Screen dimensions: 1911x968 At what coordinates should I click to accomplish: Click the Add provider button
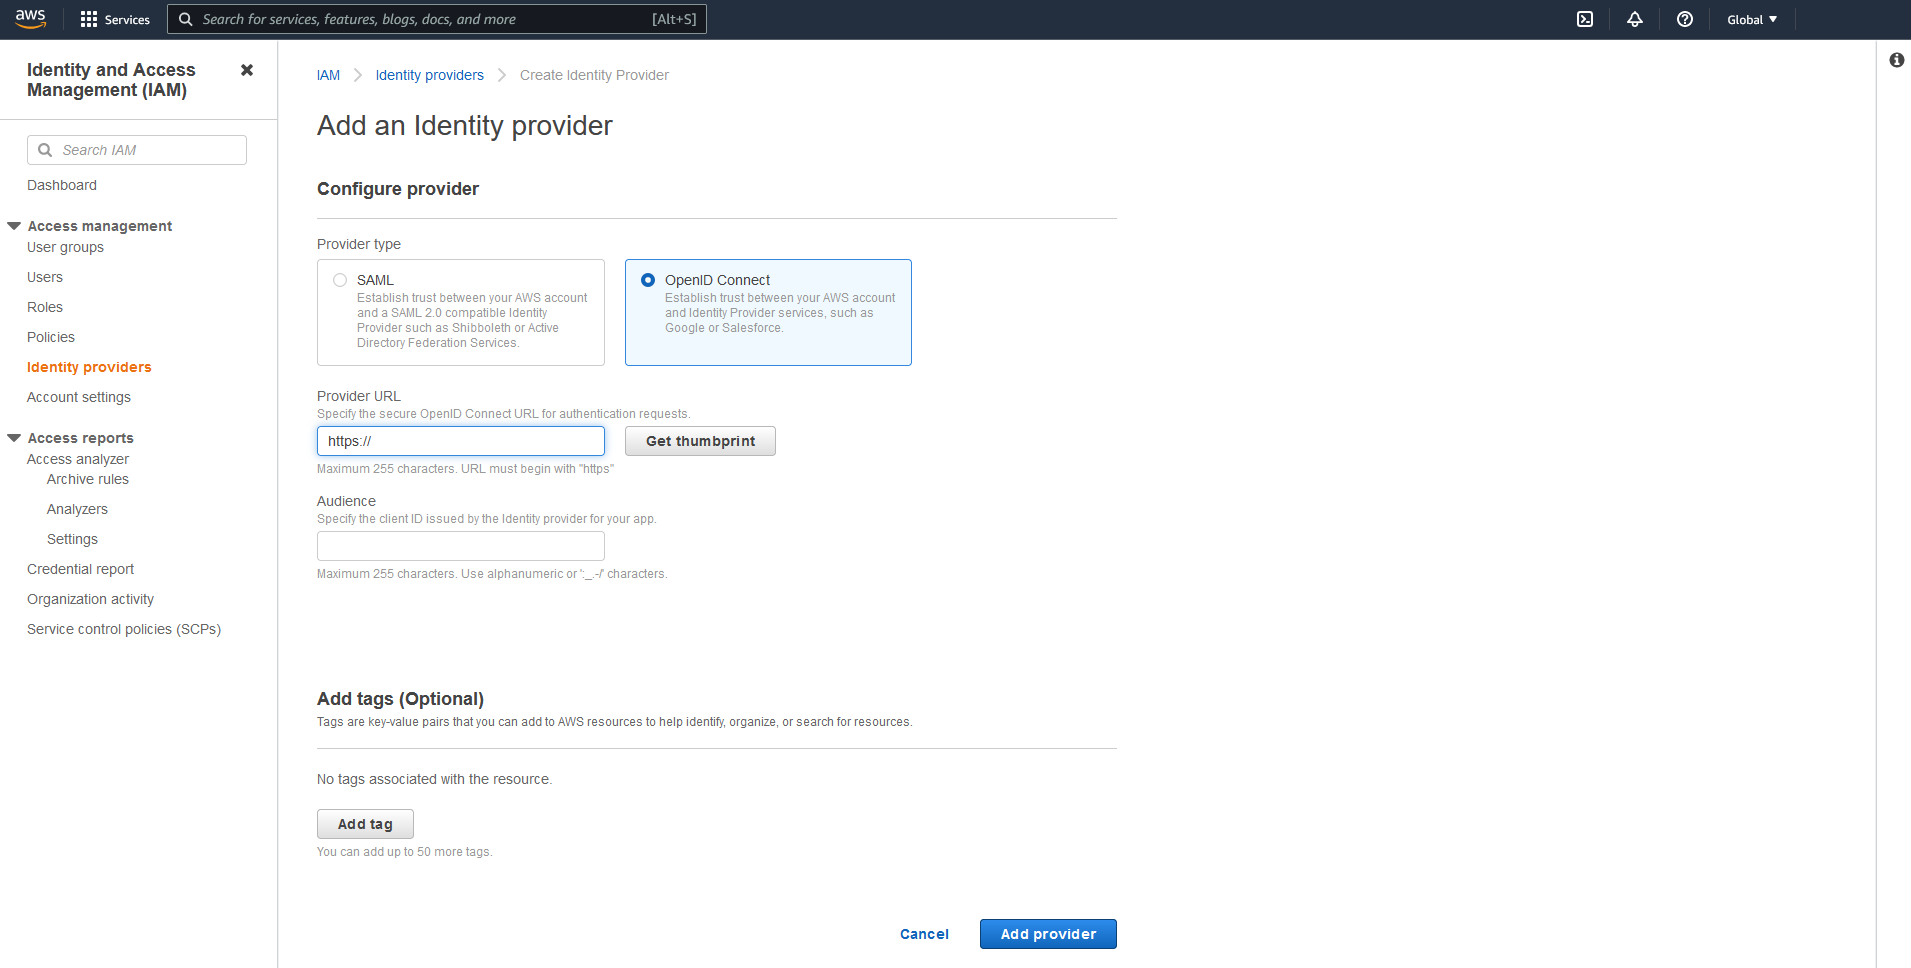pyautogui.click(x=1048, y=934)
